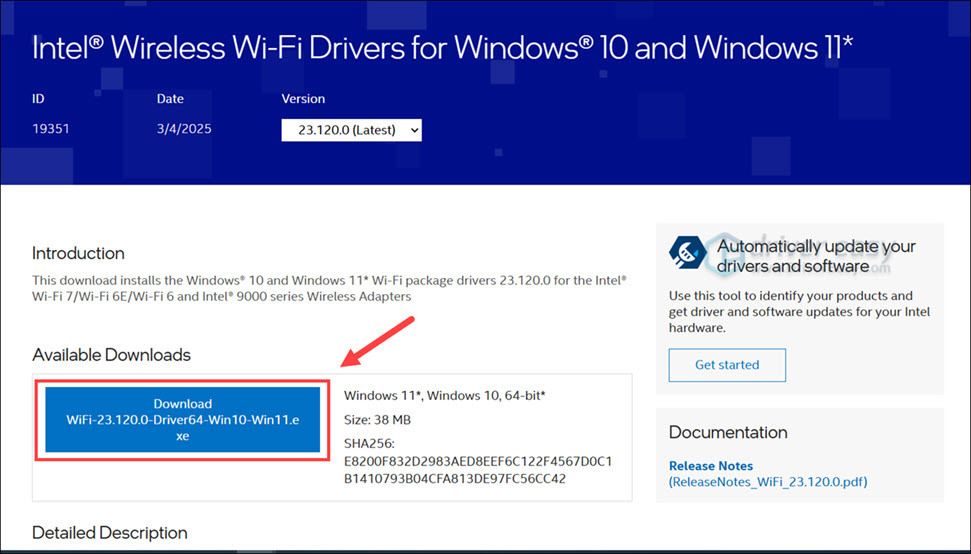Click the Available Downloads heading

111,355
